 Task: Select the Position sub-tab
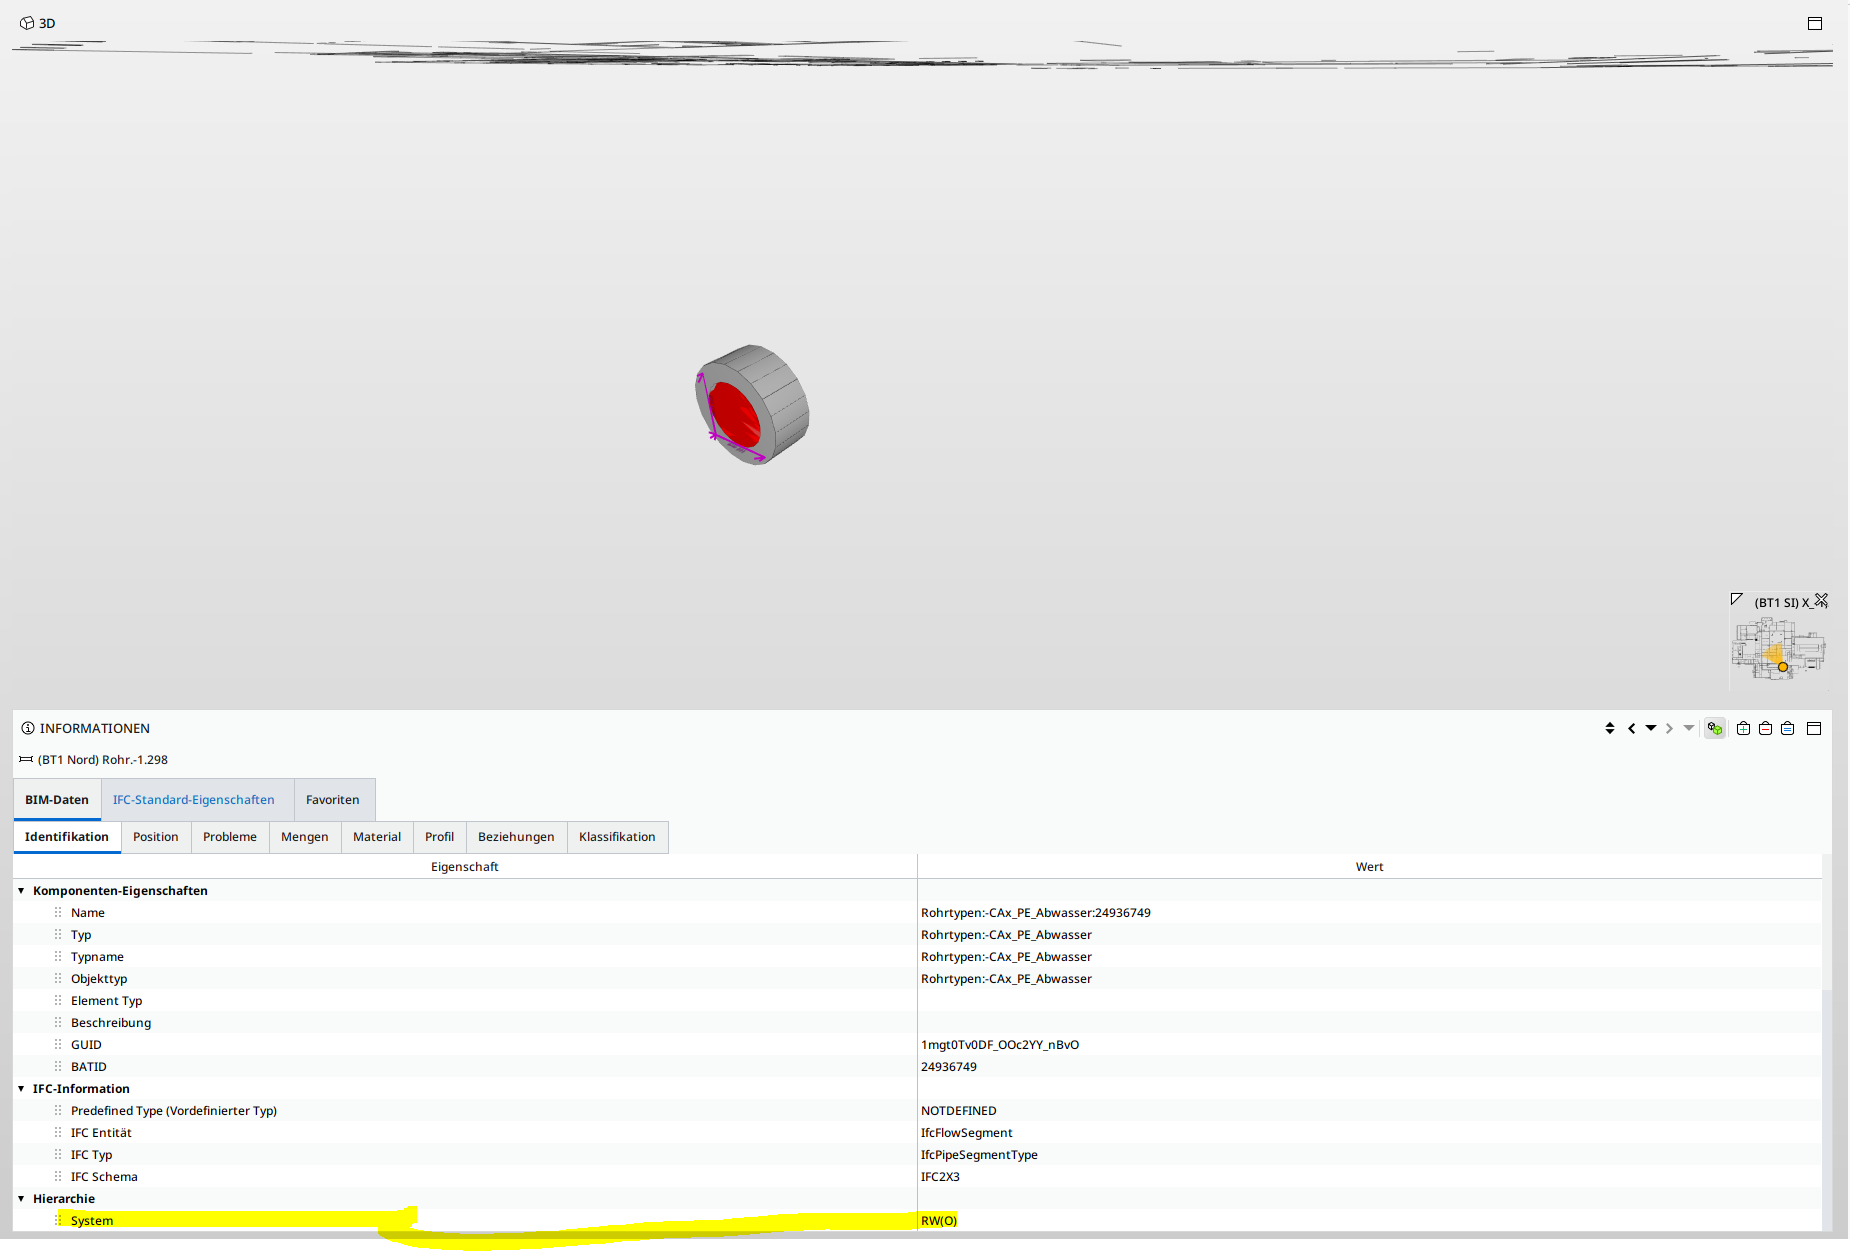[x=156, y=837]
